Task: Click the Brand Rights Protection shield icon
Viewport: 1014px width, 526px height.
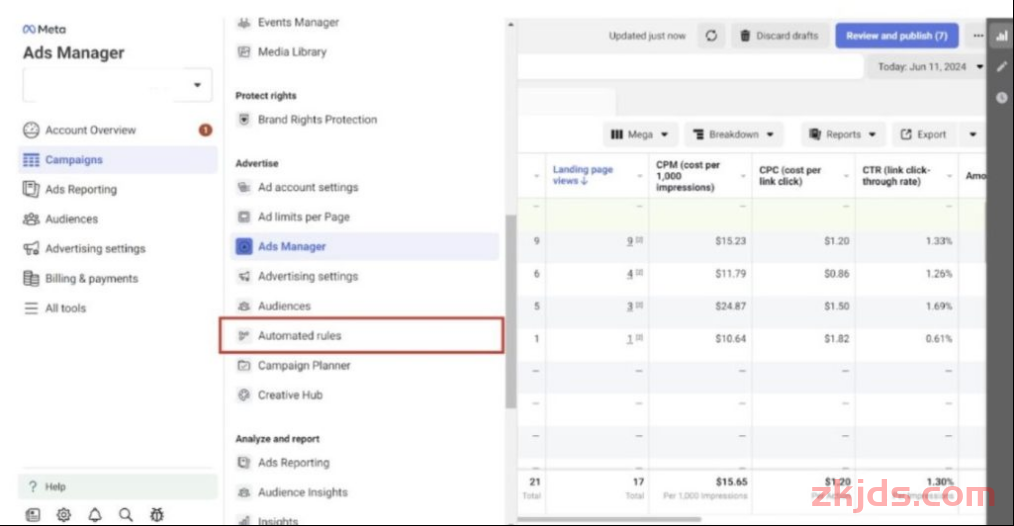Action: [244, 120]
